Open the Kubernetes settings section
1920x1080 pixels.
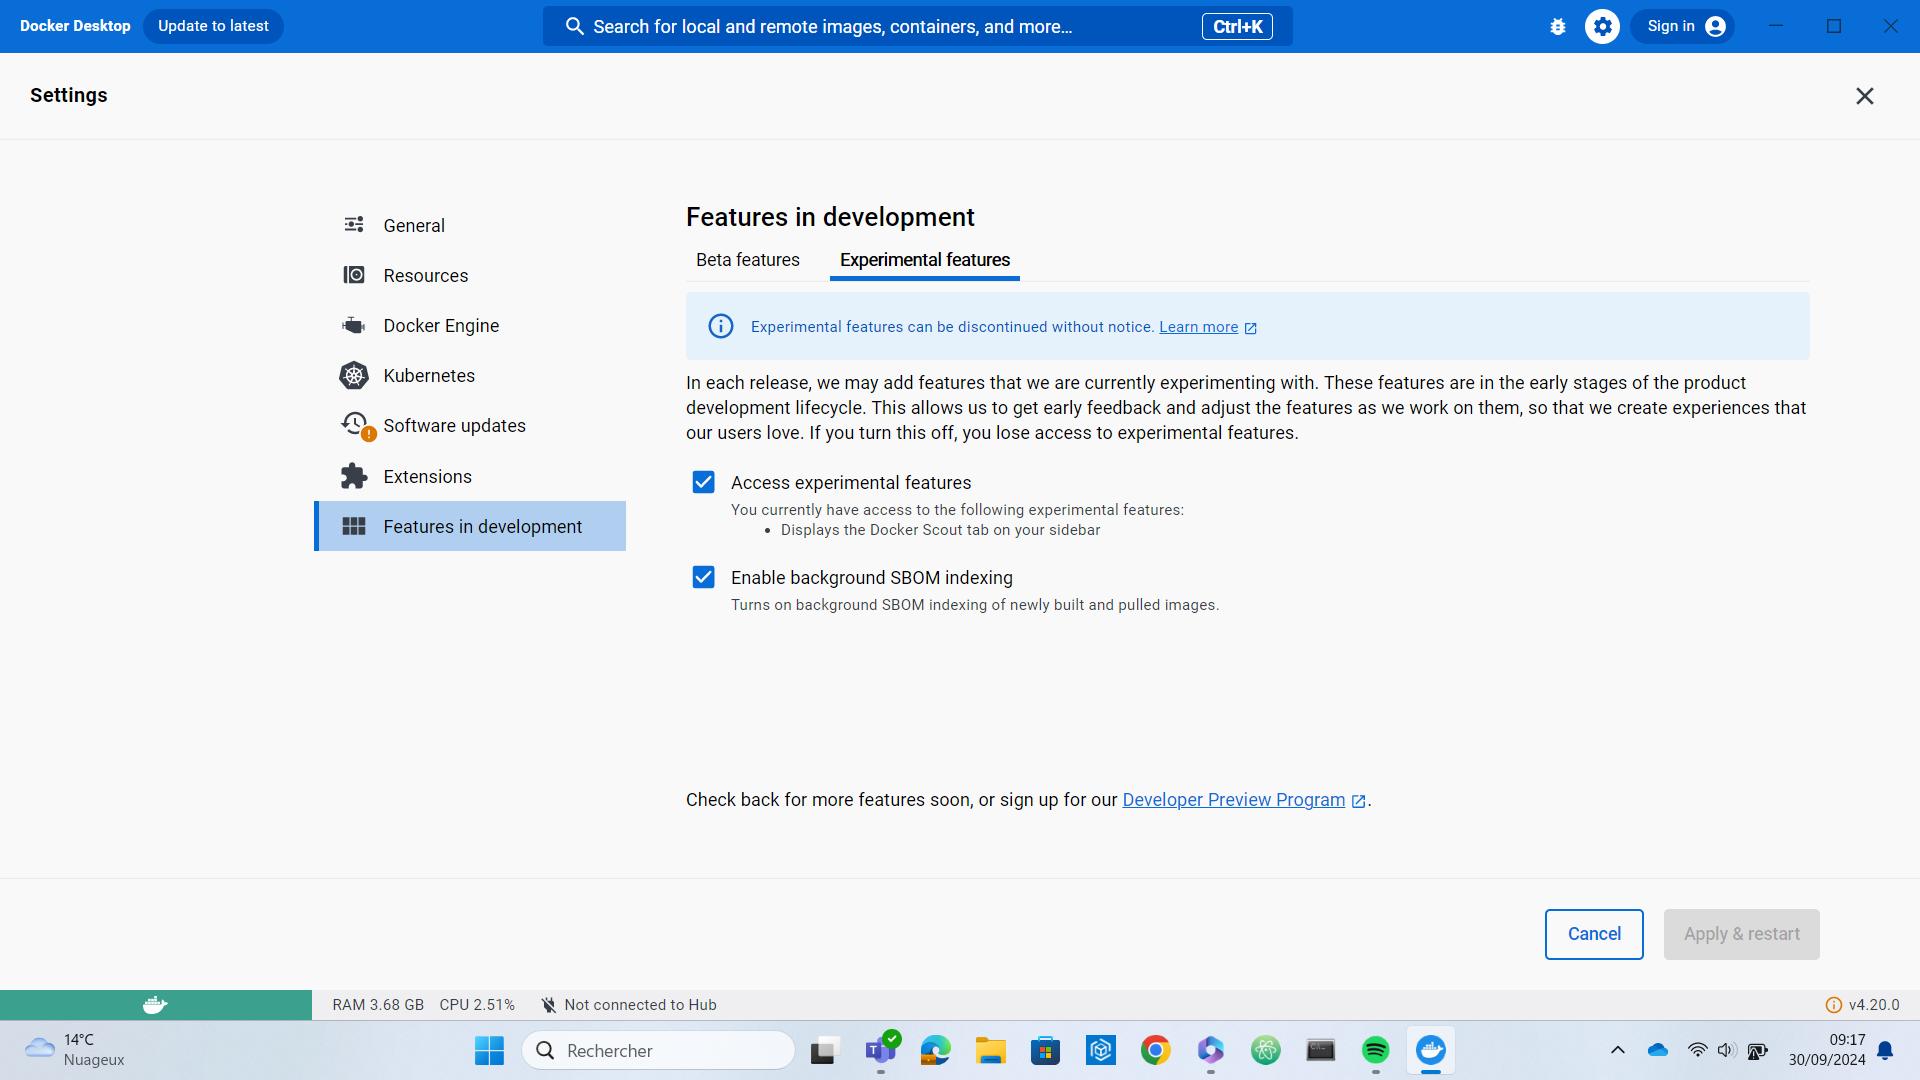pyautogui.click(x=470, y=375)
